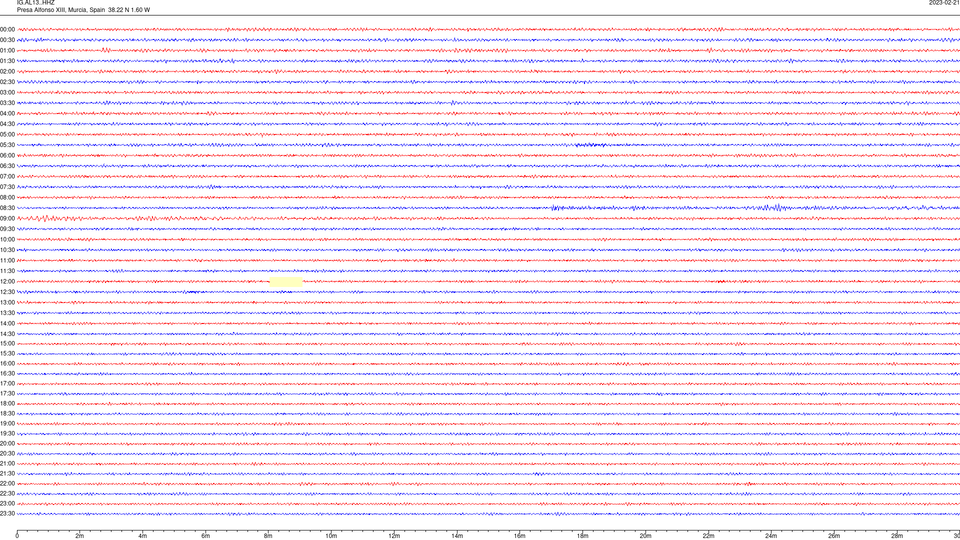
Task: Select the 05:00 row time label
Action: pyautogui.click(x=7, y=135)
